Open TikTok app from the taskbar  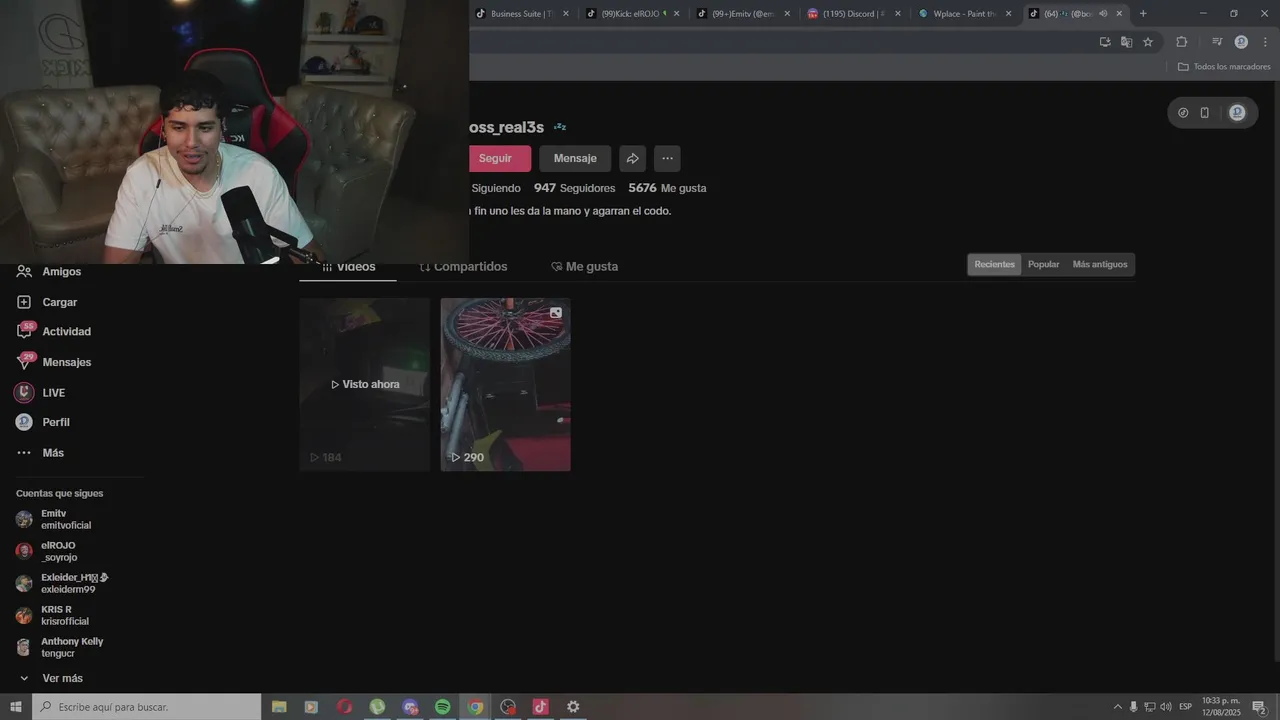pyautogui.click(x=540, y=707)
